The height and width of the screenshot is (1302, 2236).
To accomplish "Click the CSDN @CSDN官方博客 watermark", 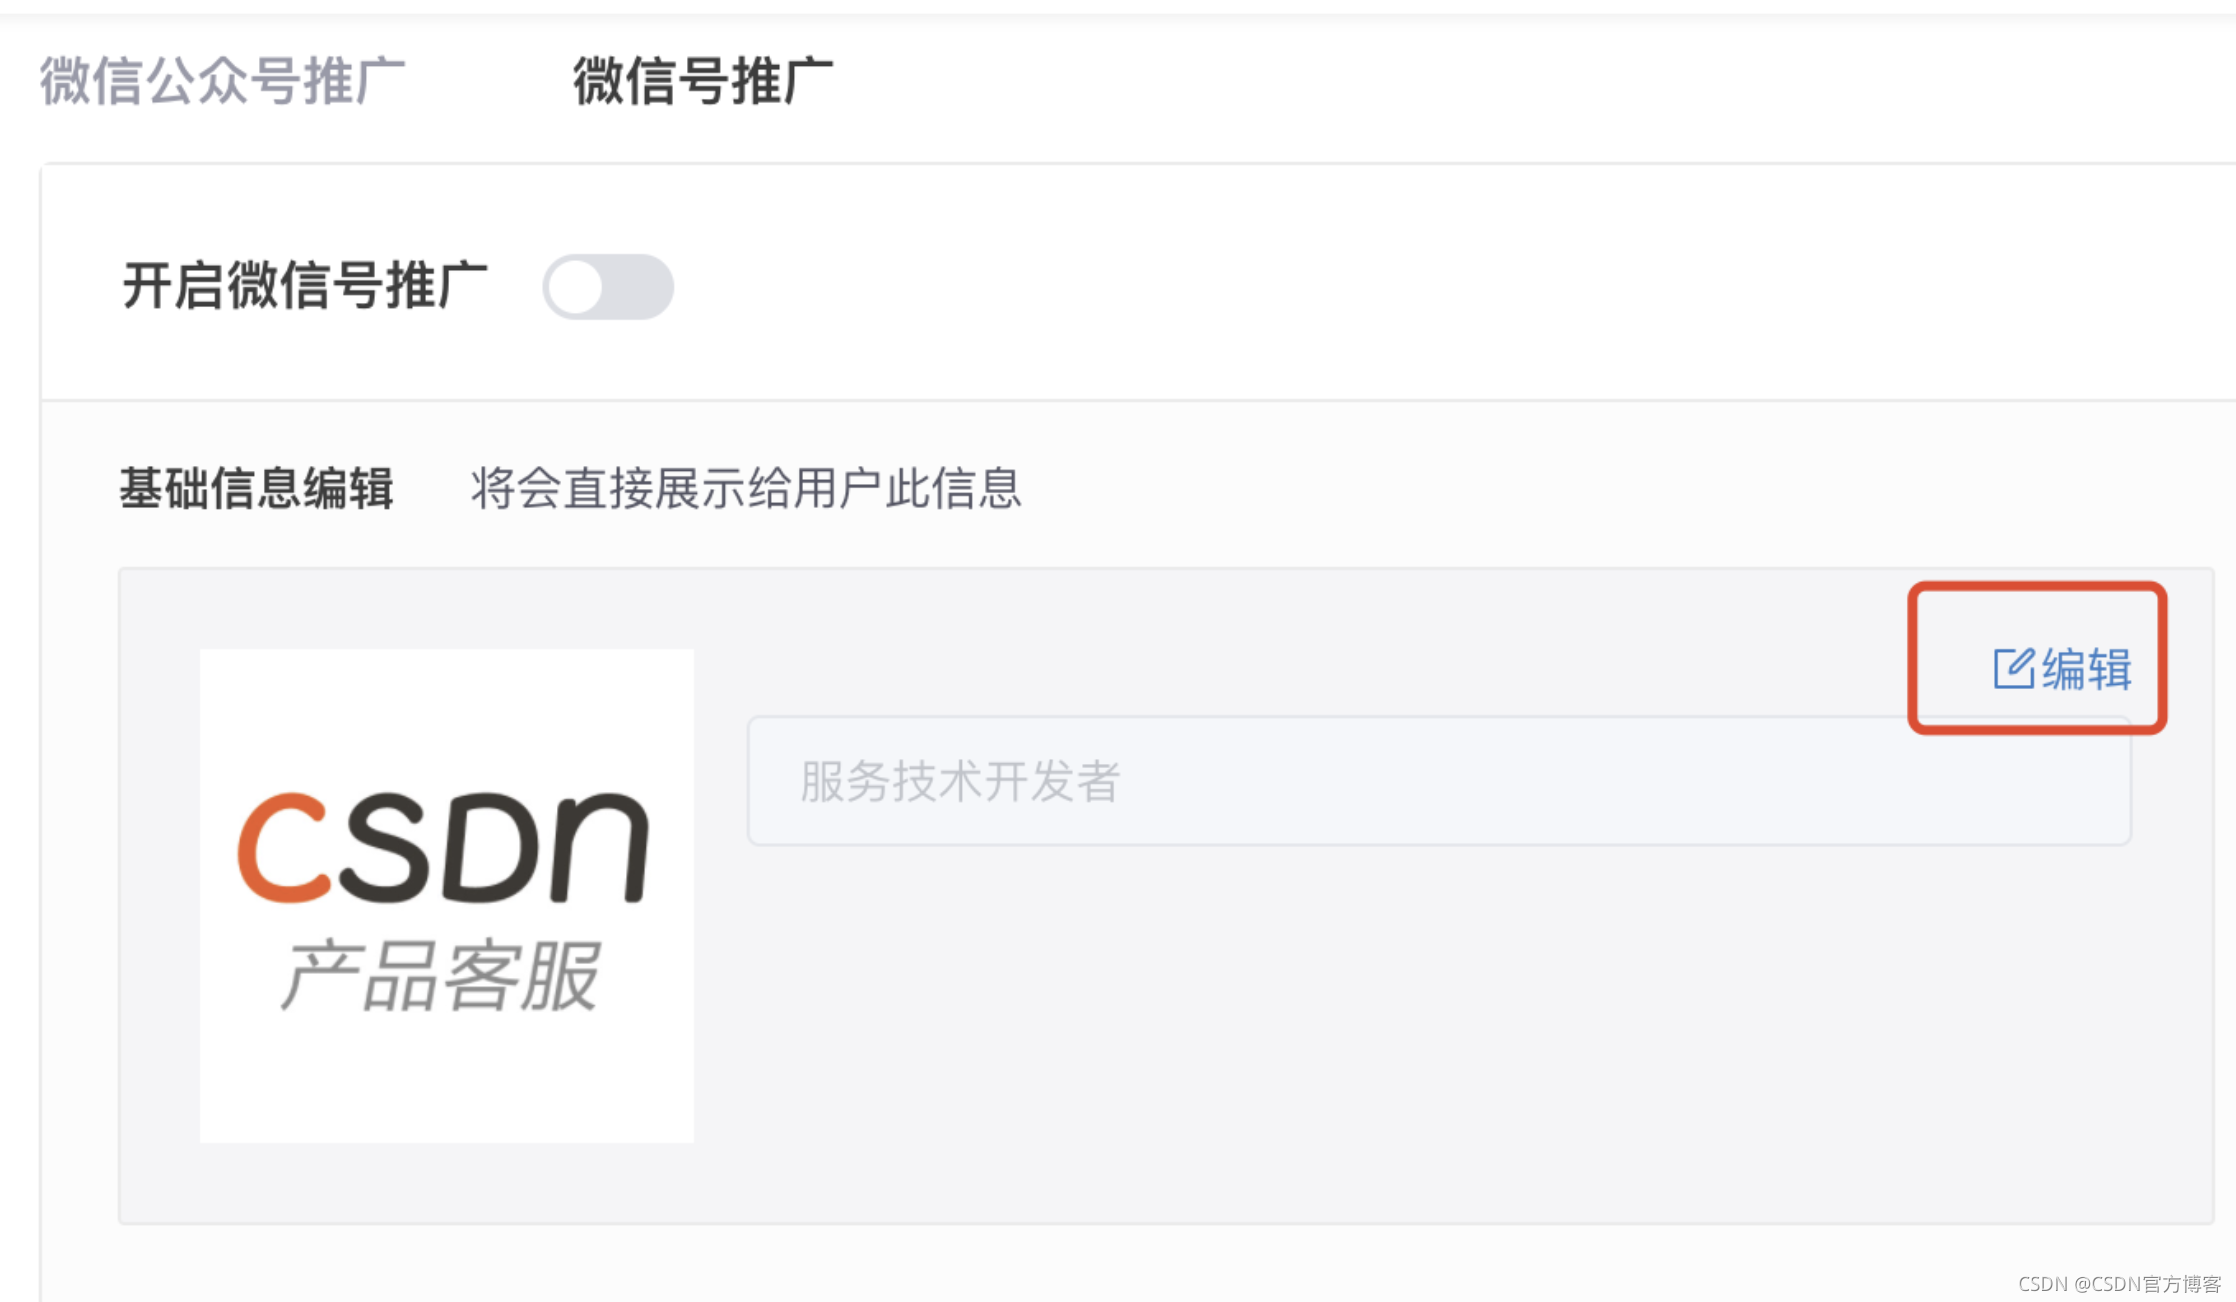I will [2119, 1283].
